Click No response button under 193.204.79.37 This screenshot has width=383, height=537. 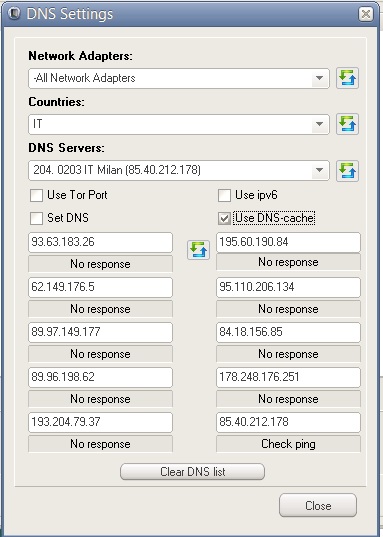coord(100,444)
